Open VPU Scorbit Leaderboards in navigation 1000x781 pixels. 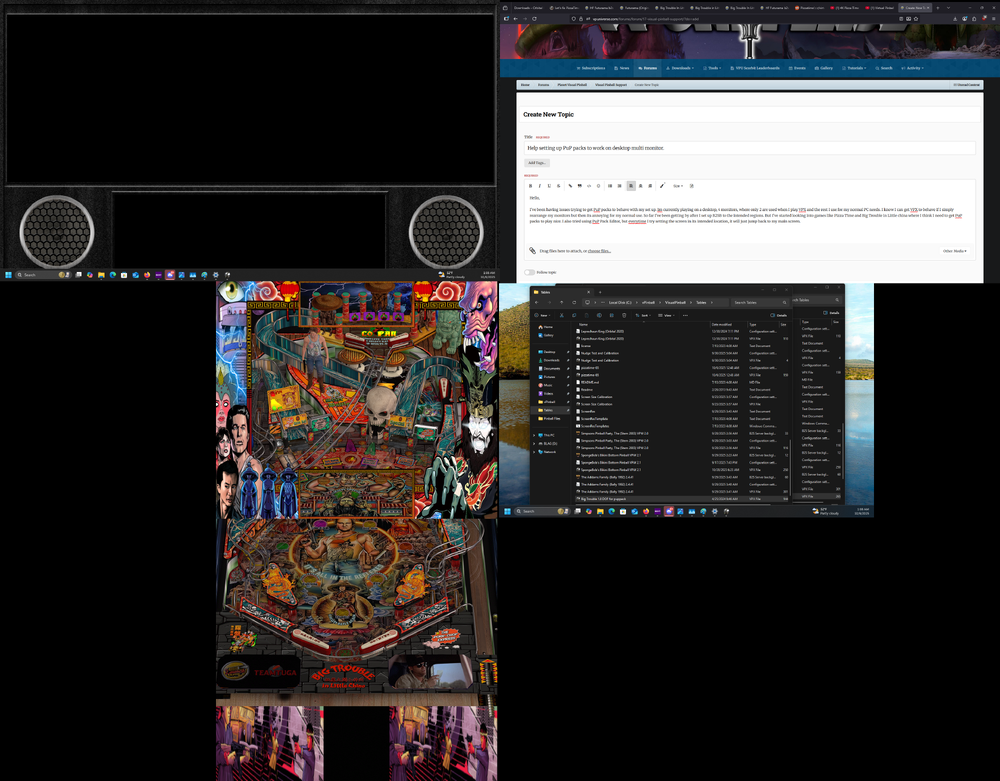755,68
